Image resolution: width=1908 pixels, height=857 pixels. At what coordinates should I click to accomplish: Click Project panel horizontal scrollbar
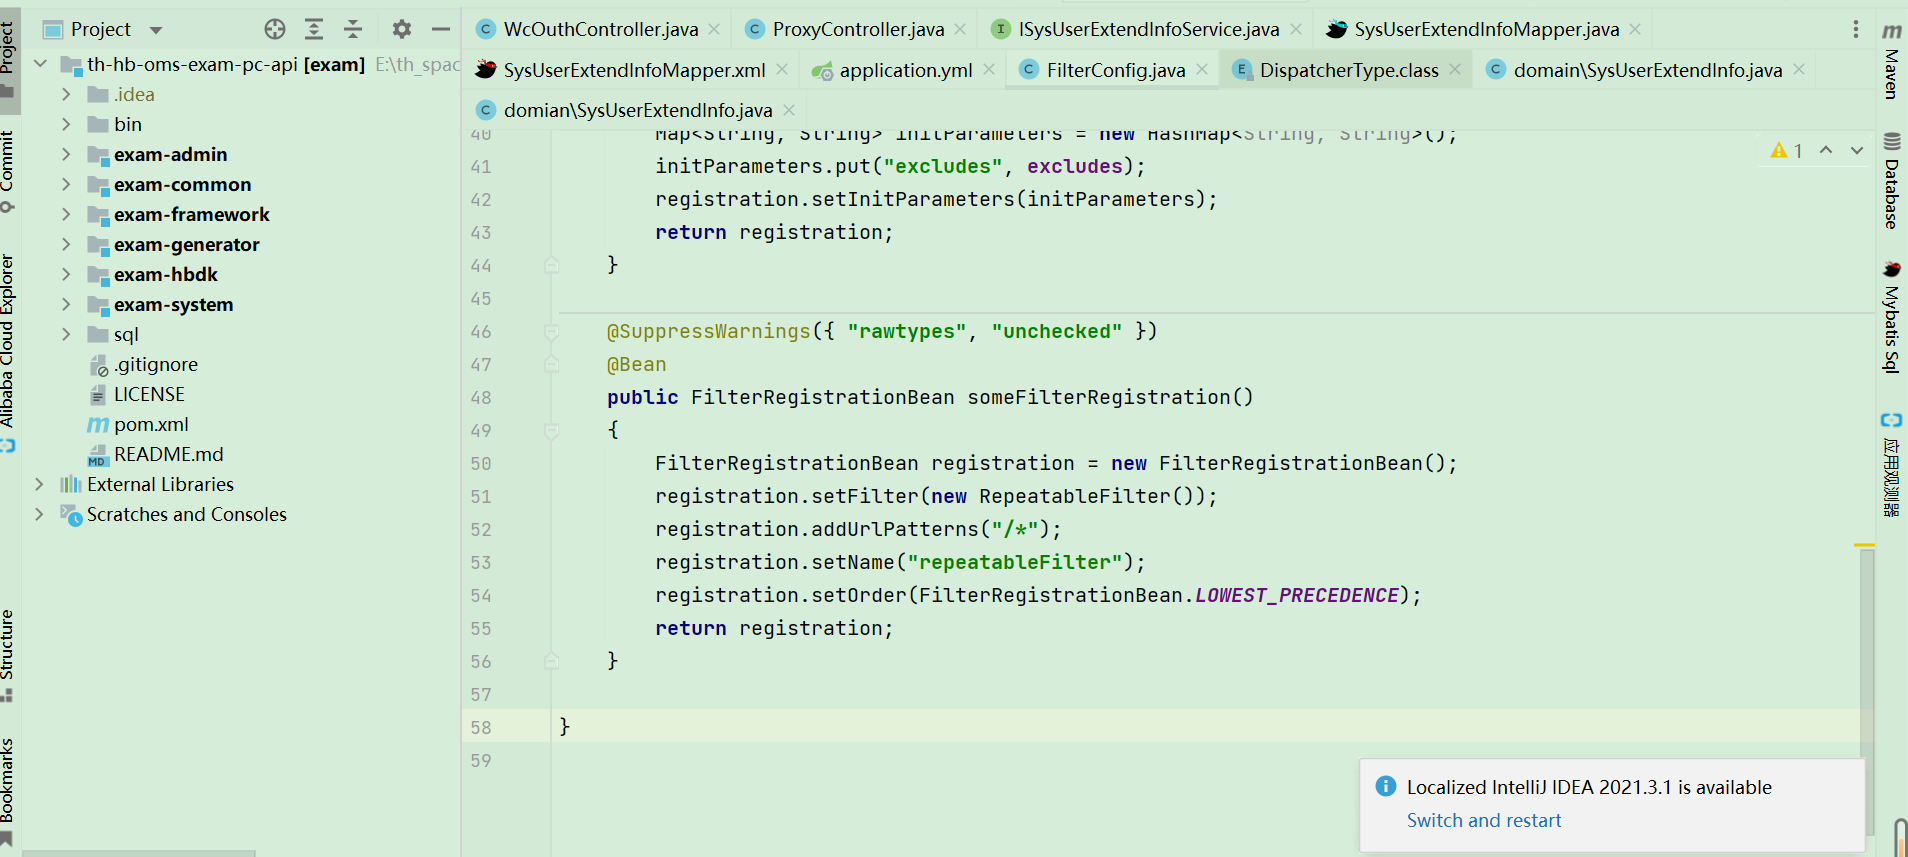point(139,853)
